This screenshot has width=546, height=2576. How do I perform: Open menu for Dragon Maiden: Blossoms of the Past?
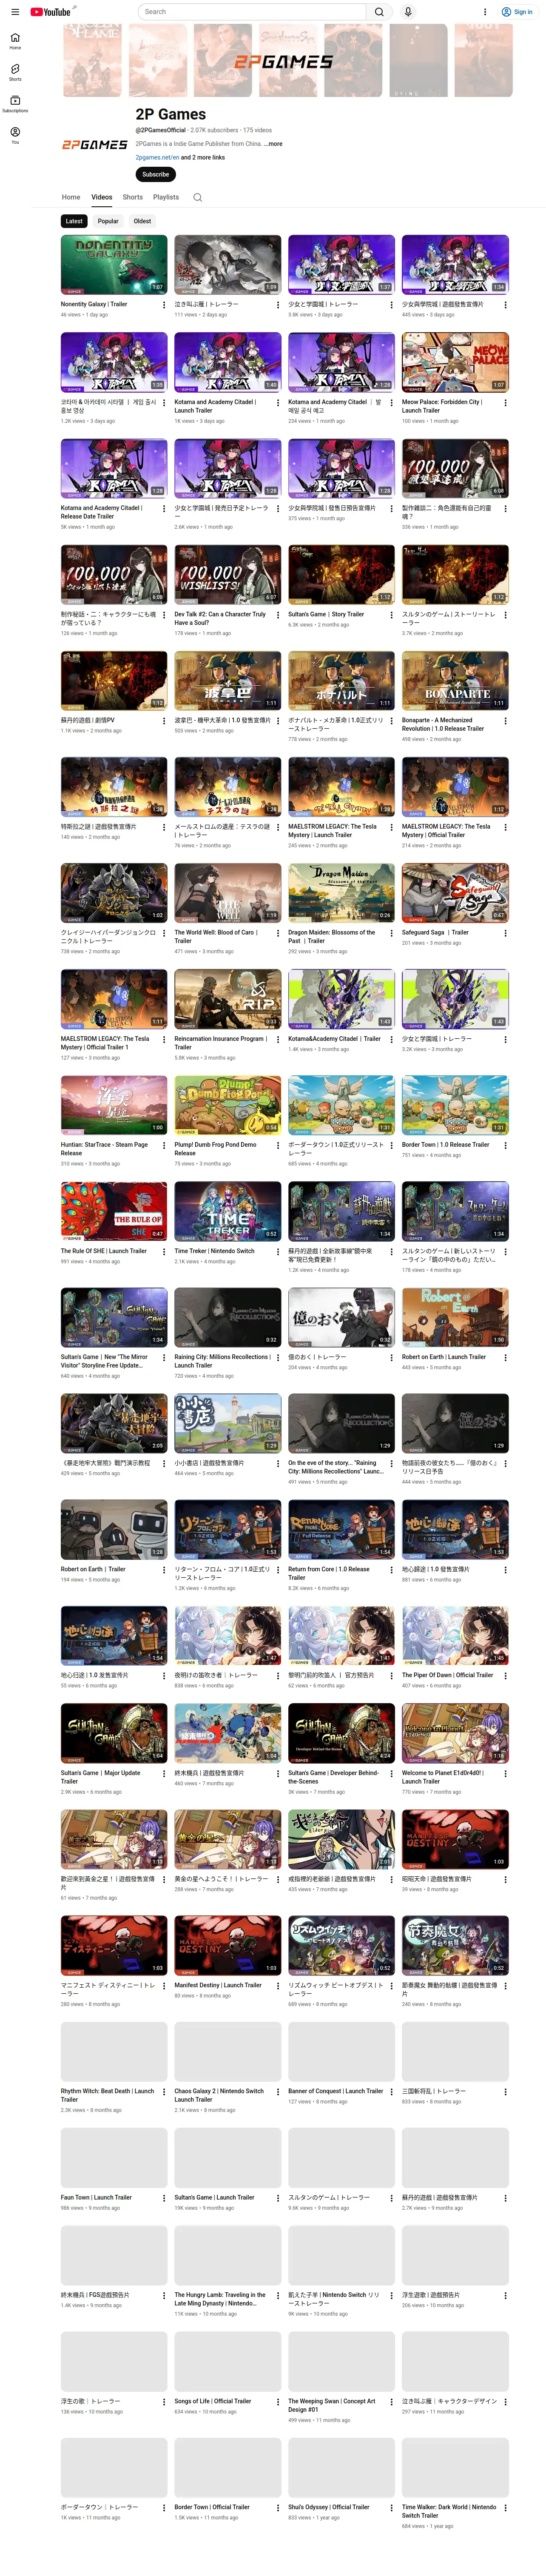391,933
